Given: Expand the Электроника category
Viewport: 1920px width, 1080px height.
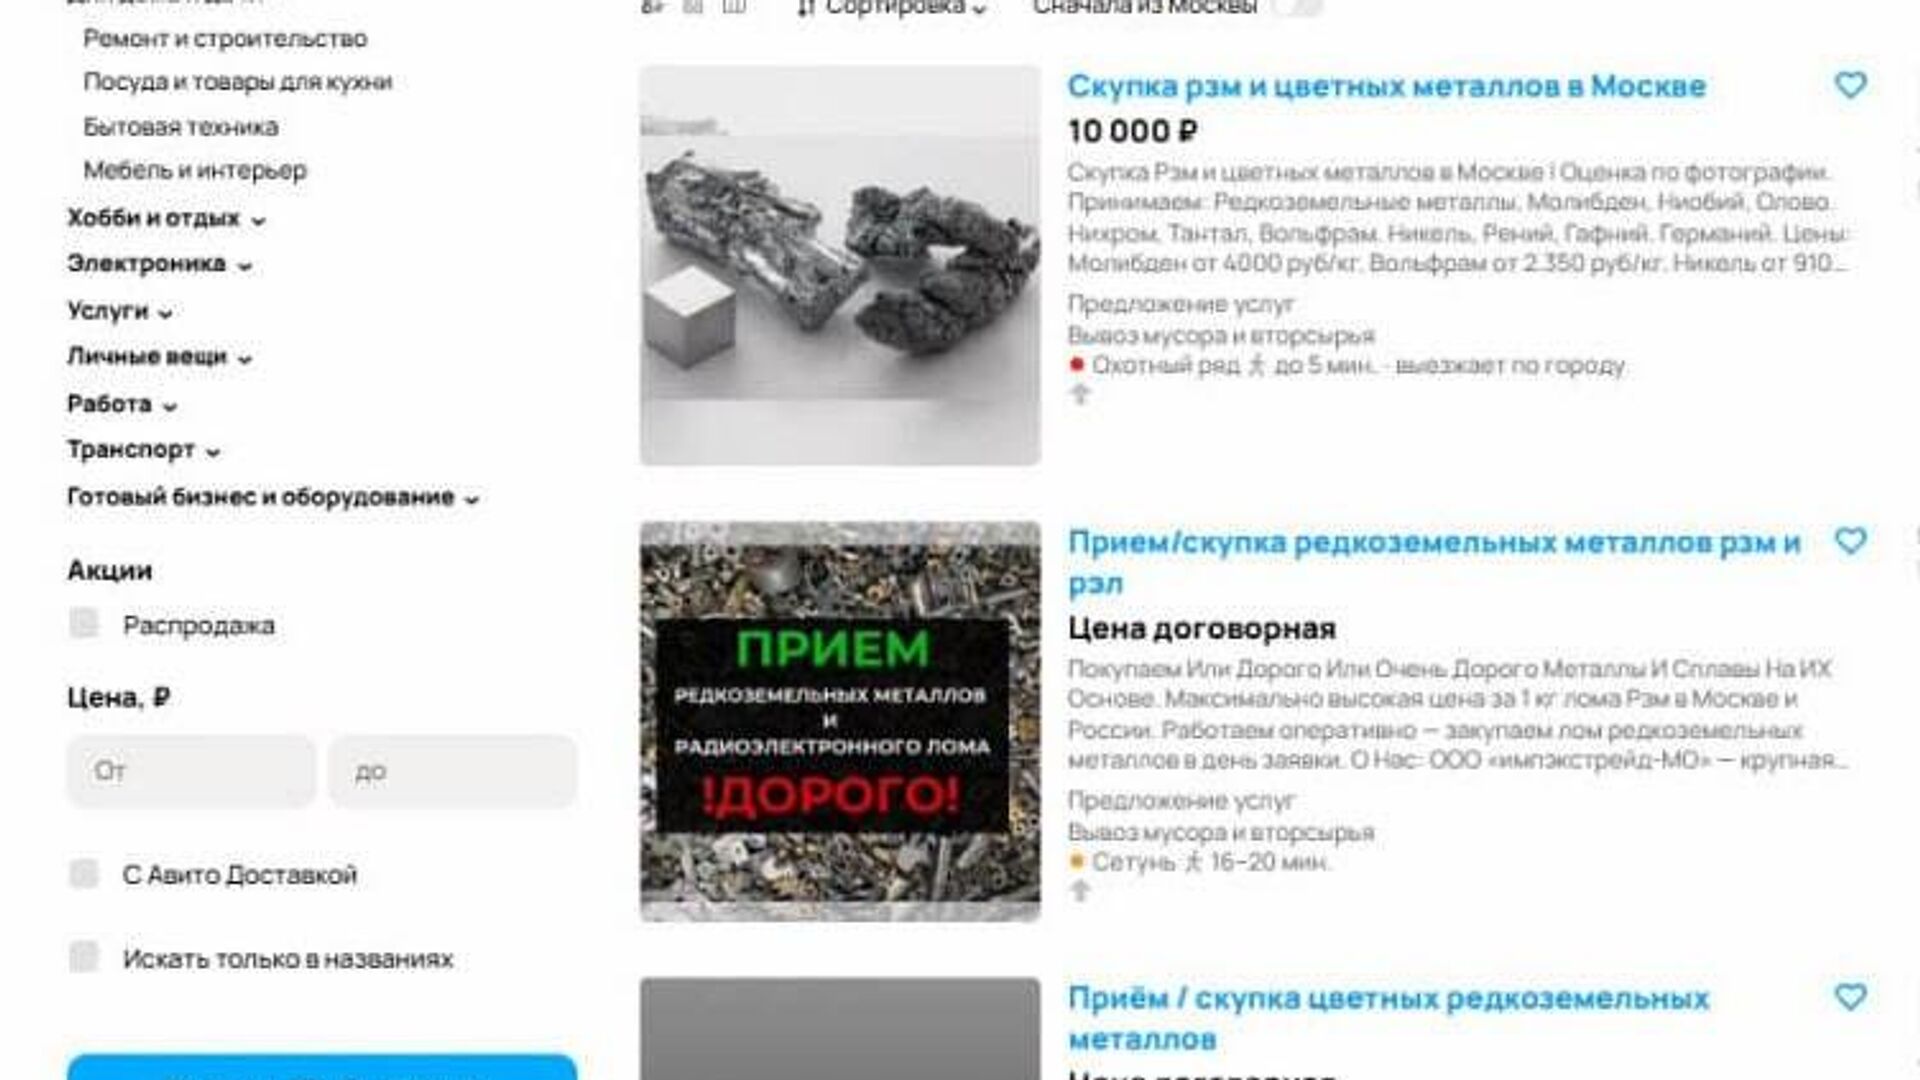Looking at the screenshot, I should click(159, 264).
